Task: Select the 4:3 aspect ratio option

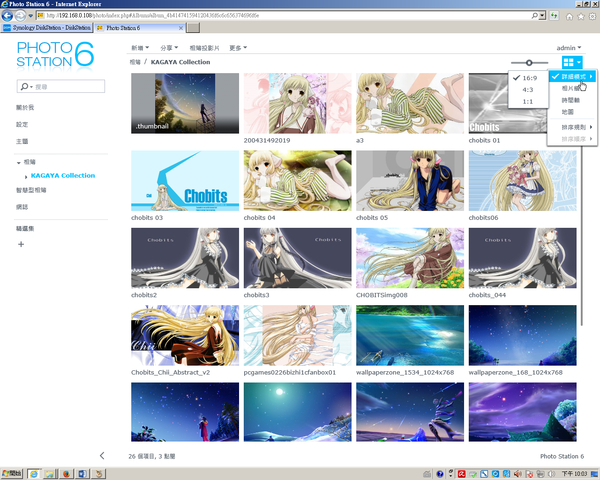Action: click(x=527, y=90)
